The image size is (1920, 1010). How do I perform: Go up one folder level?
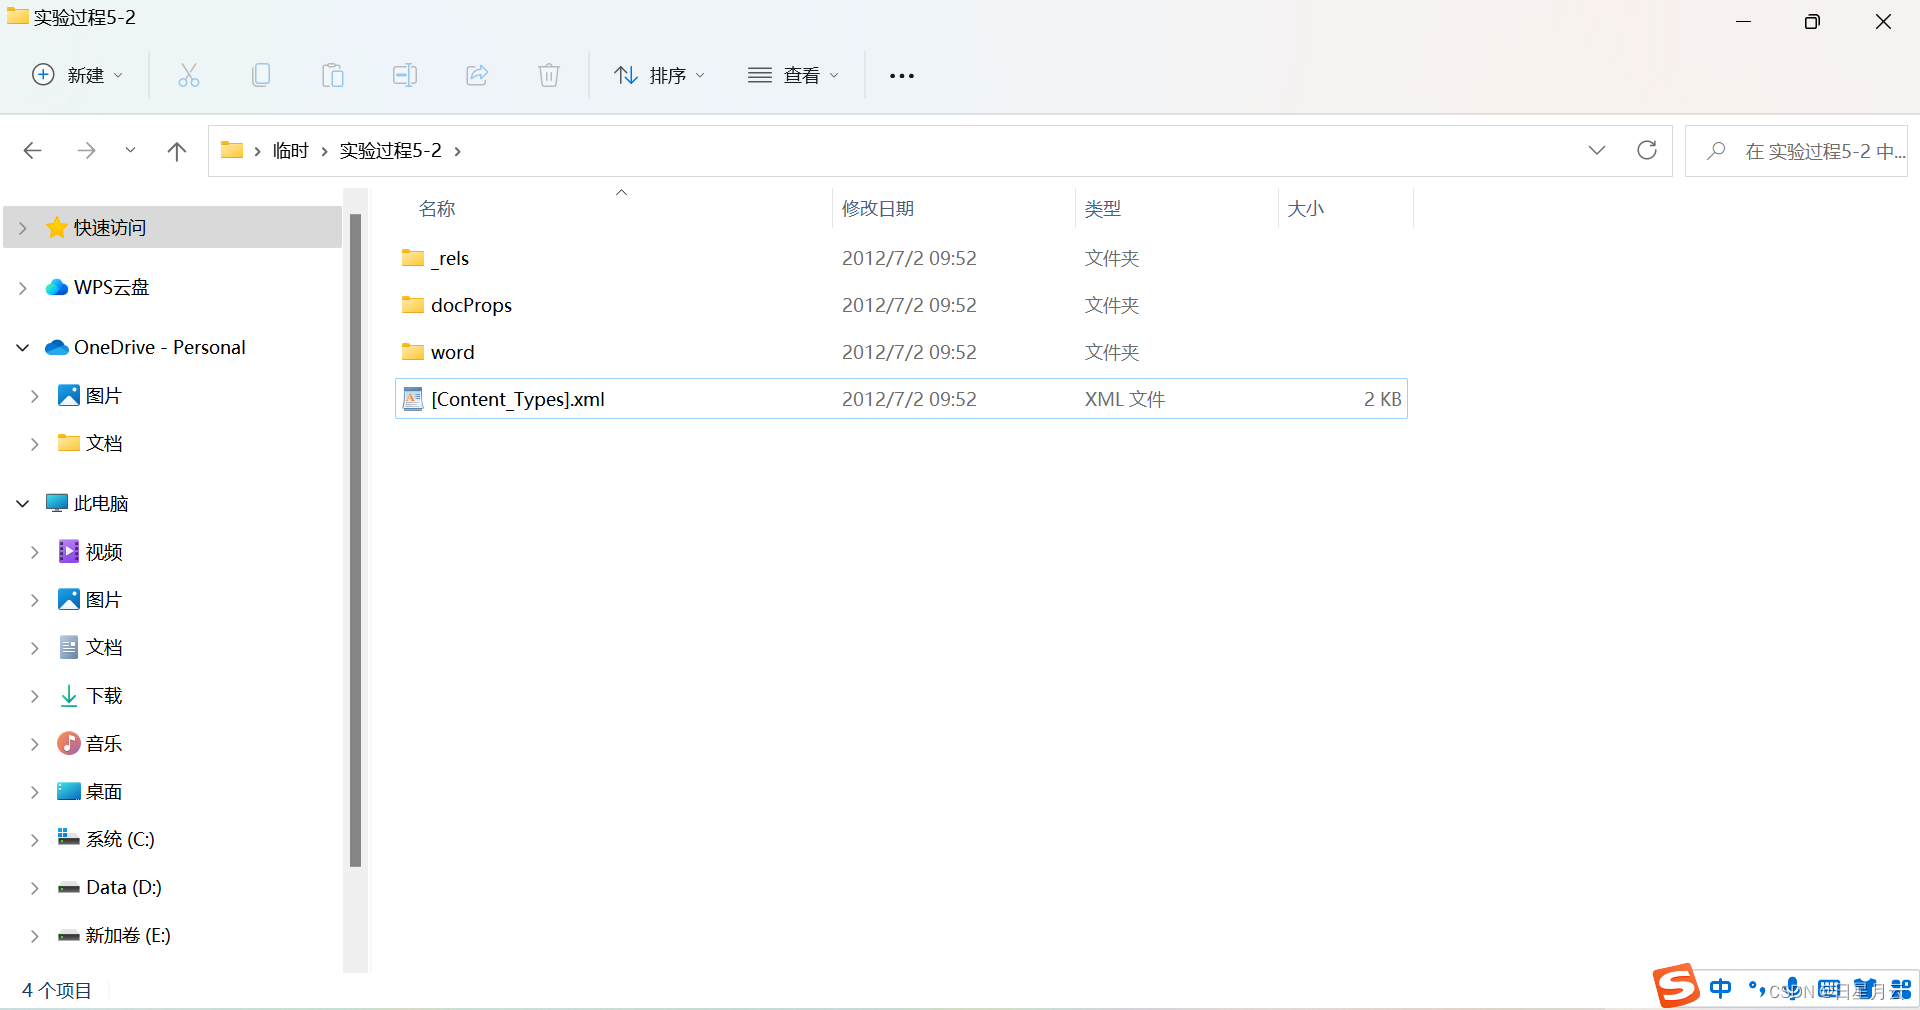[x=177, y=151]
